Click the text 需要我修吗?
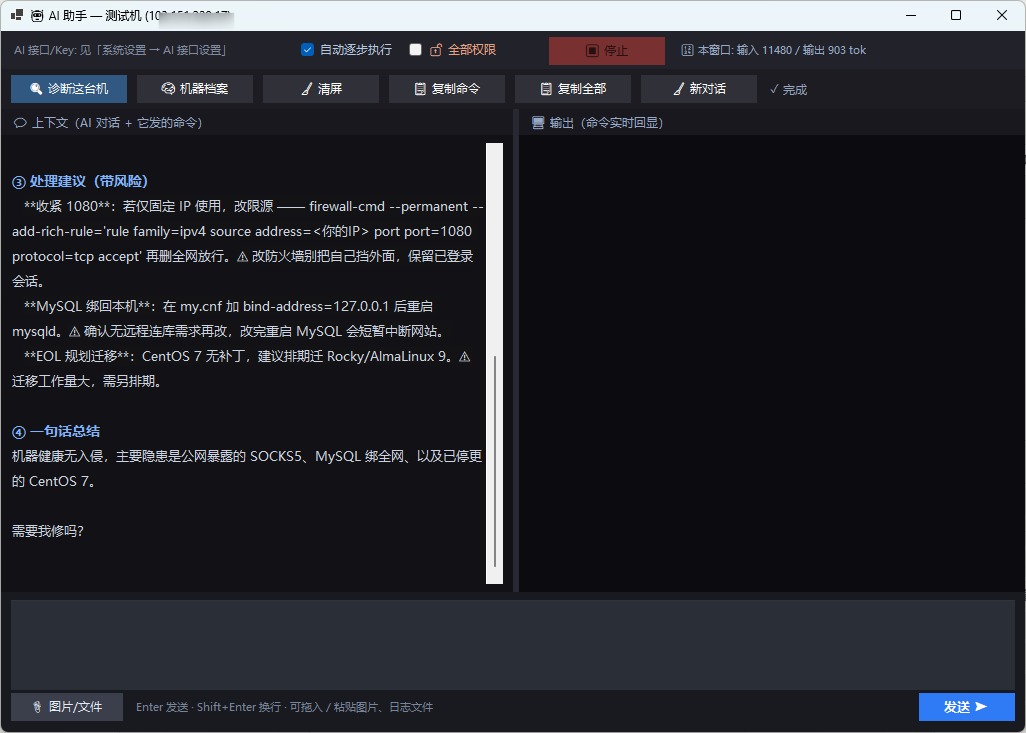The height and width of the screenshot is (733, 1026). pos(48,531)
